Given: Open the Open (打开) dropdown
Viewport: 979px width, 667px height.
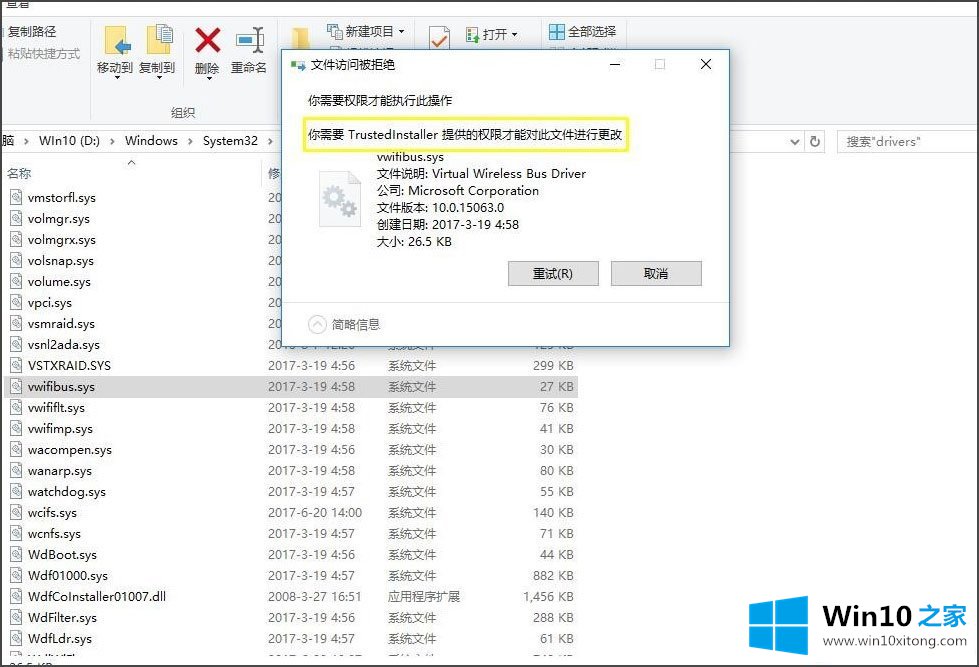Looking at the screenshot, I should coord(493,34).
